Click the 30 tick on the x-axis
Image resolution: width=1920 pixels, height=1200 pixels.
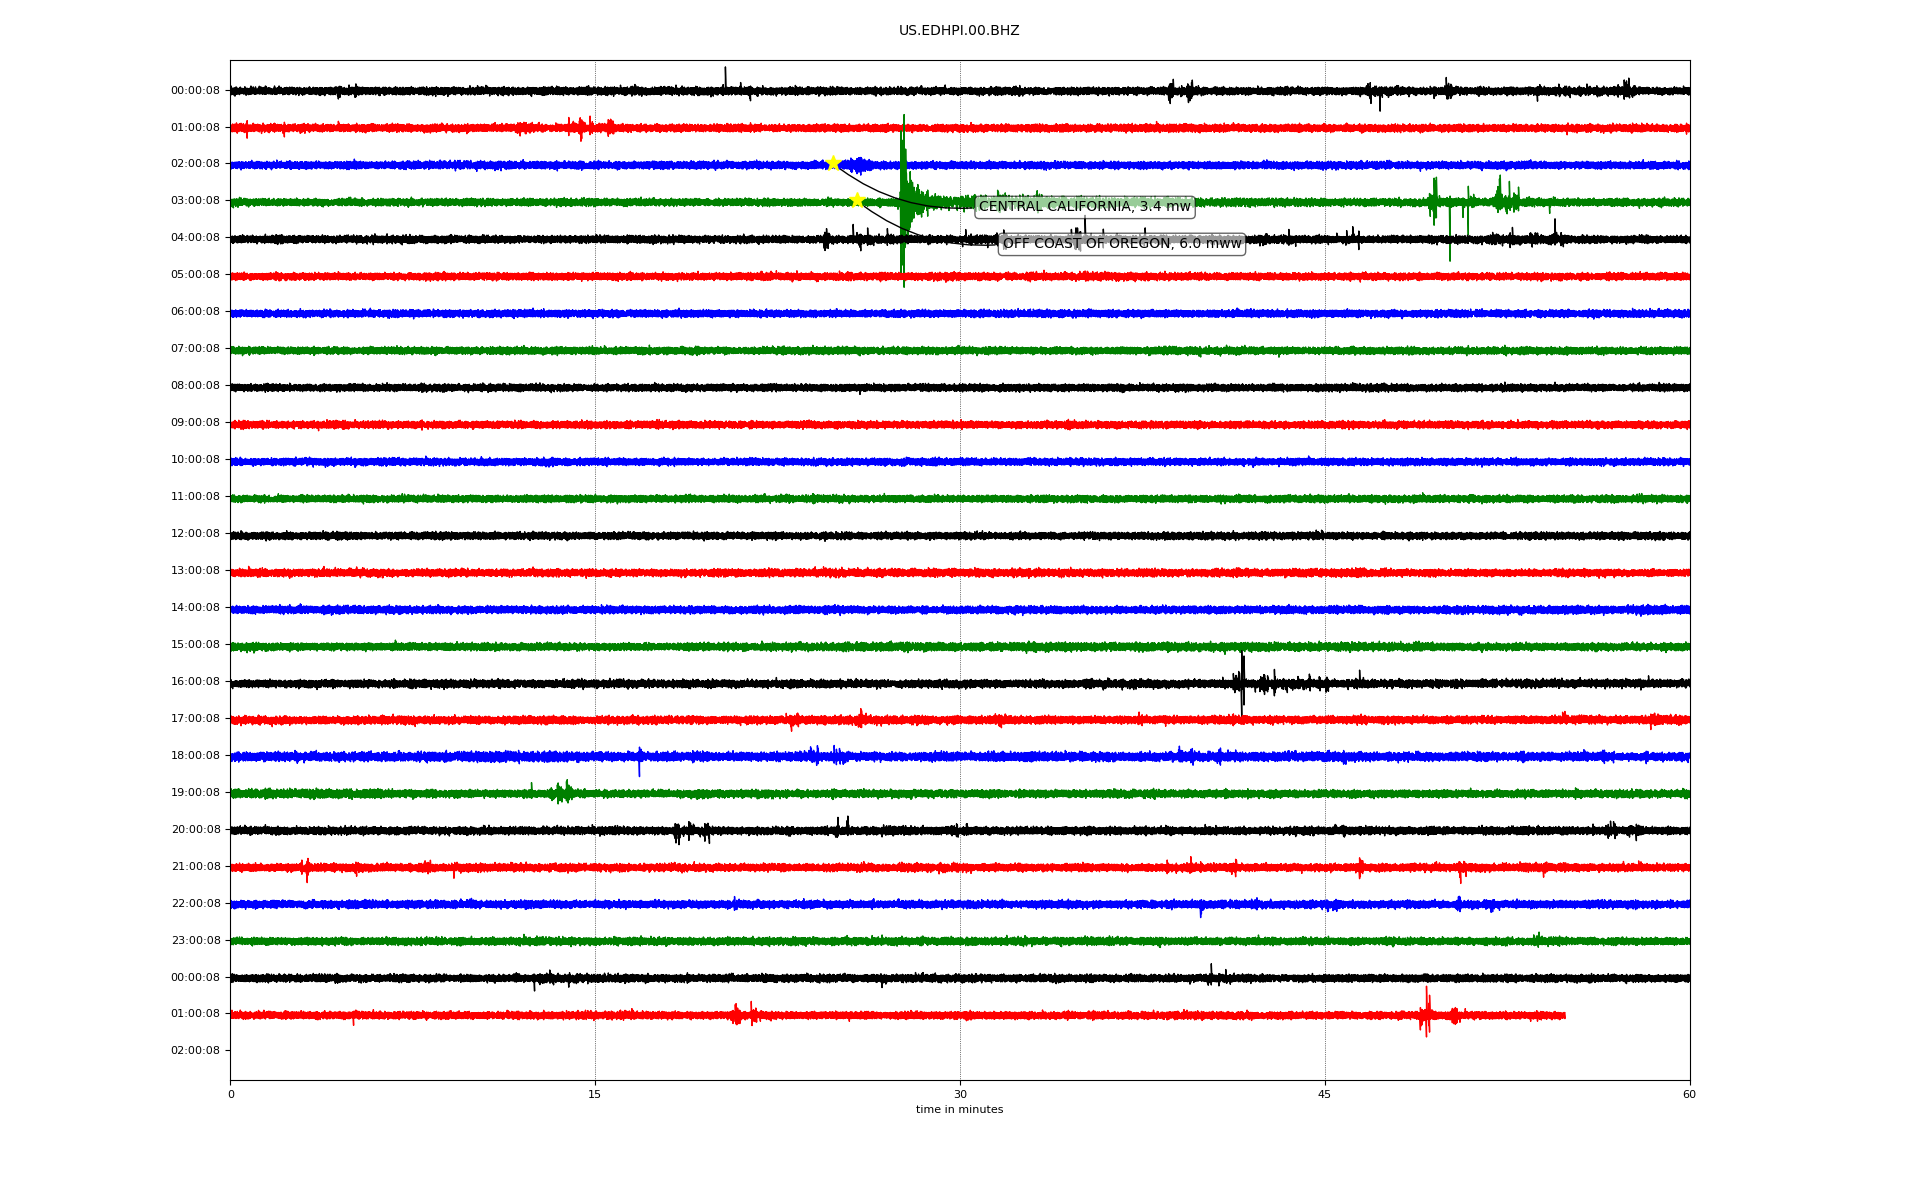[x=960, y=1094]
